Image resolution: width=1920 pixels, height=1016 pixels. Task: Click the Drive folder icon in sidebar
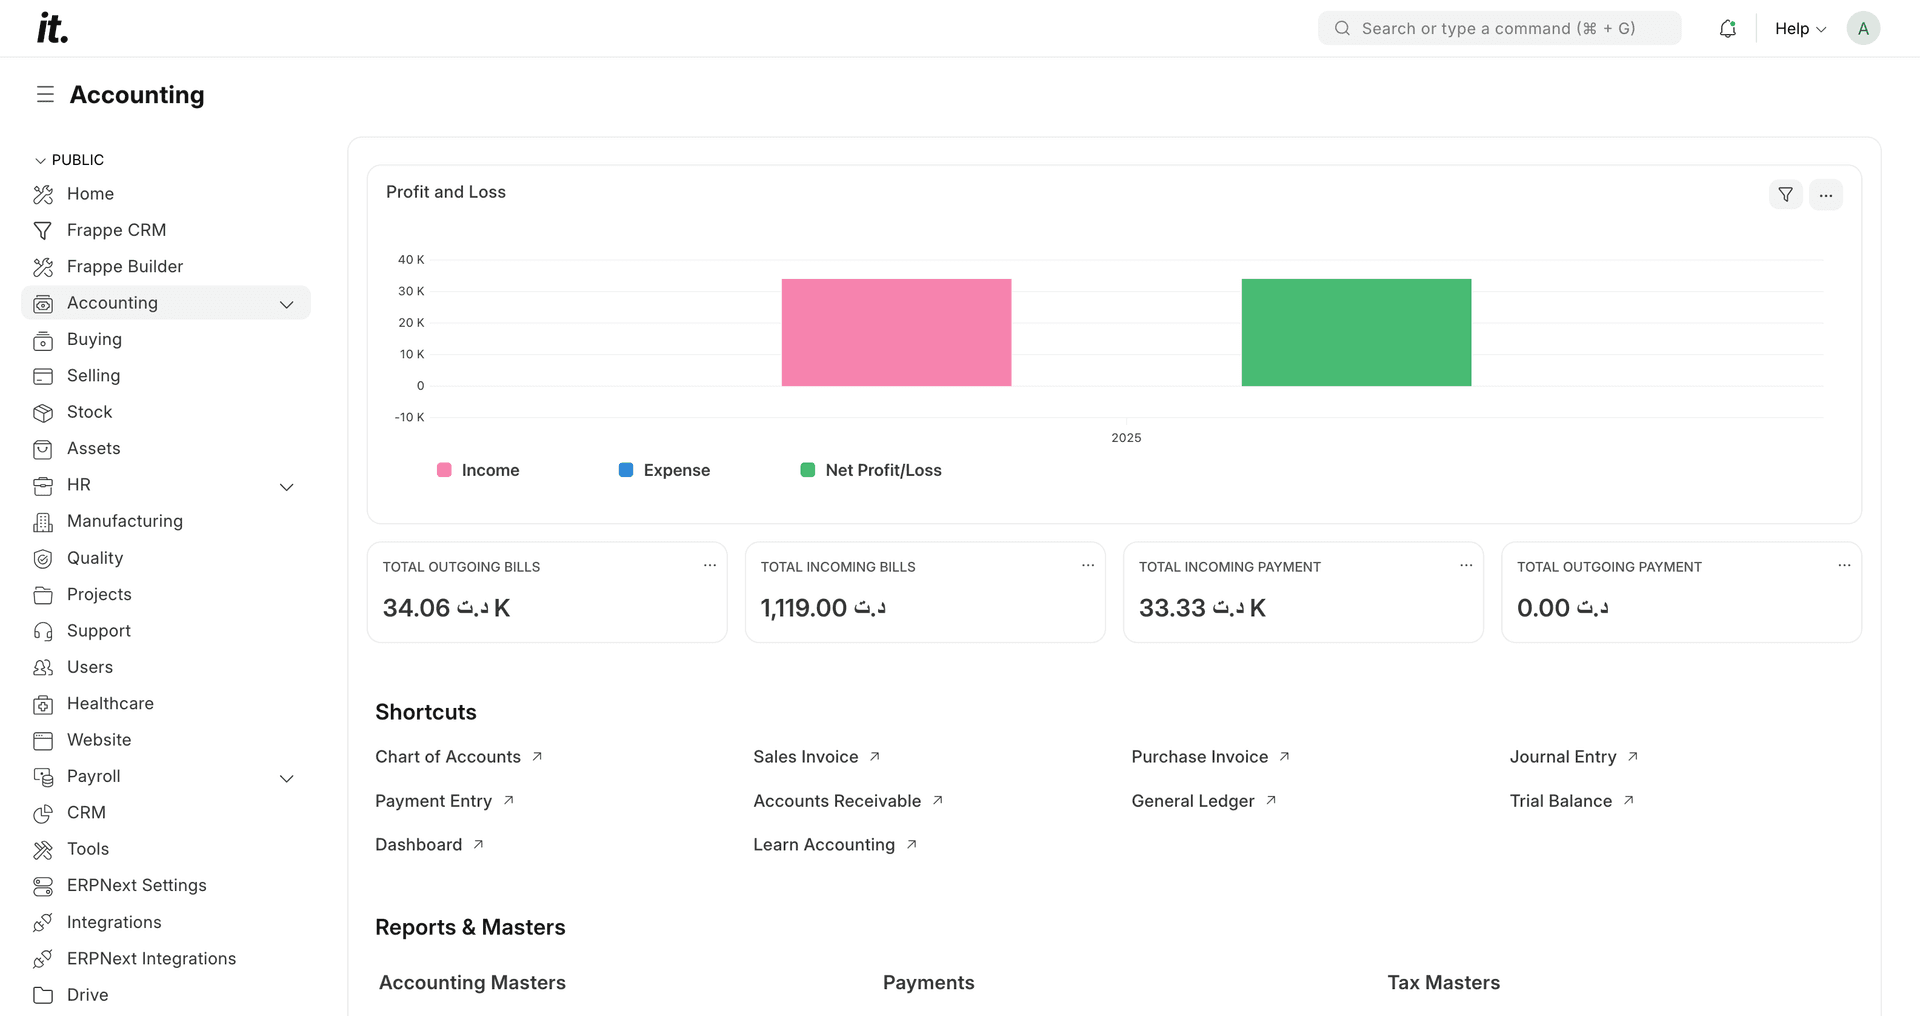coord(44,995)
